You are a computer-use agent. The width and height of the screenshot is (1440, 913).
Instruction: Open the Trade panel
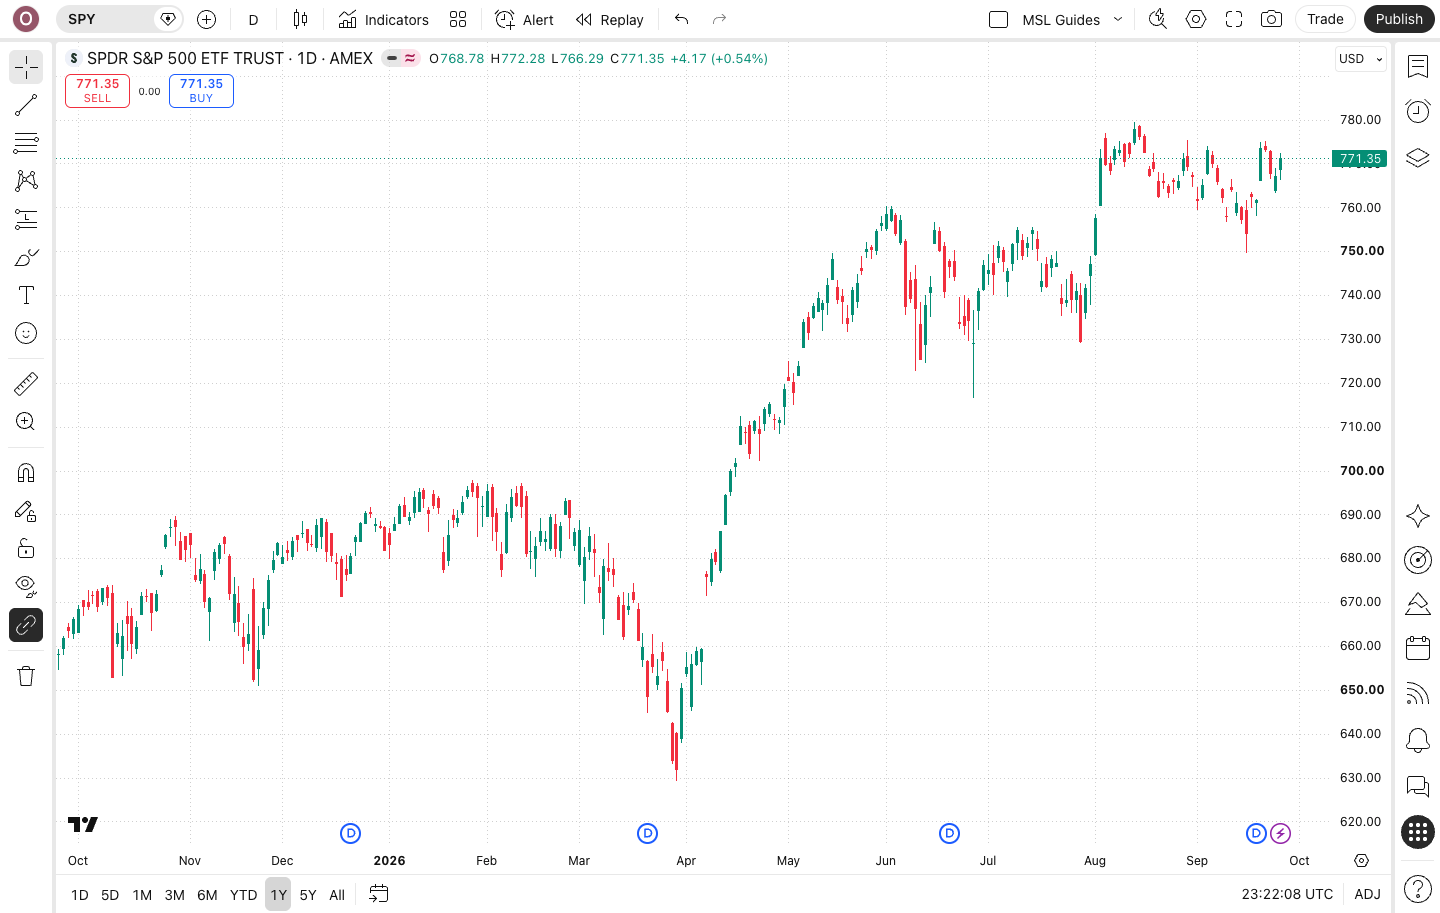[1325, 19]
